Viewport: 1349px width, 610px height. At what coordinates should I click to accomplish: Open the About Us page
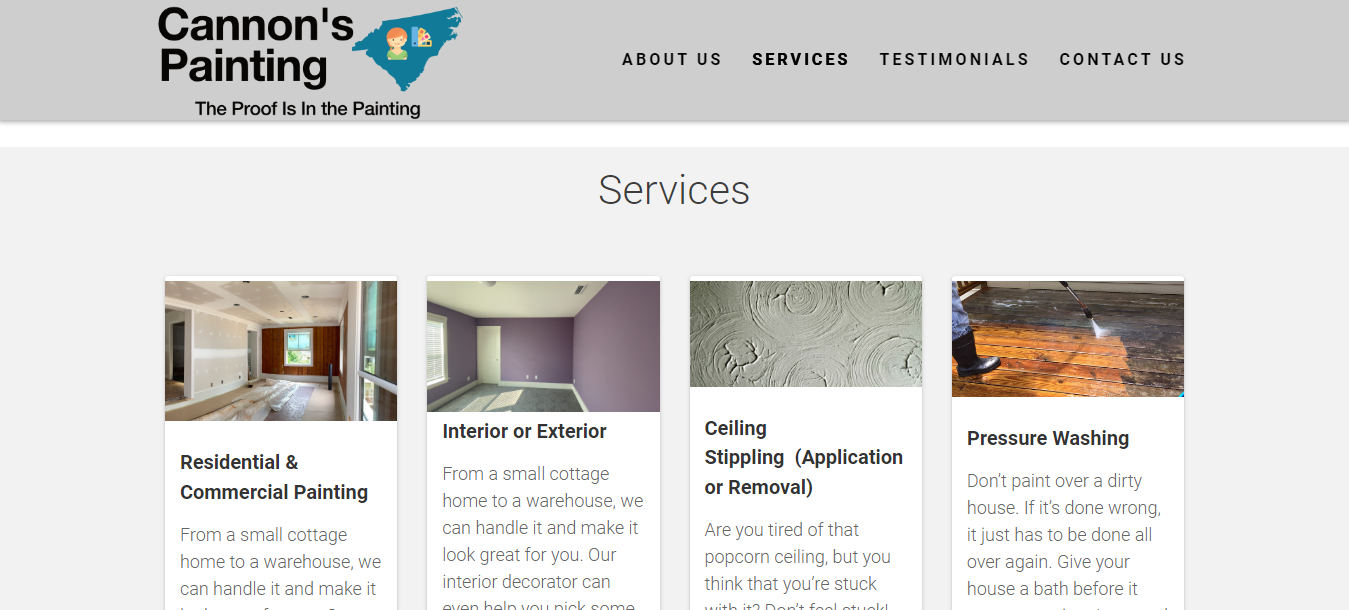click(x=672, y=59)
